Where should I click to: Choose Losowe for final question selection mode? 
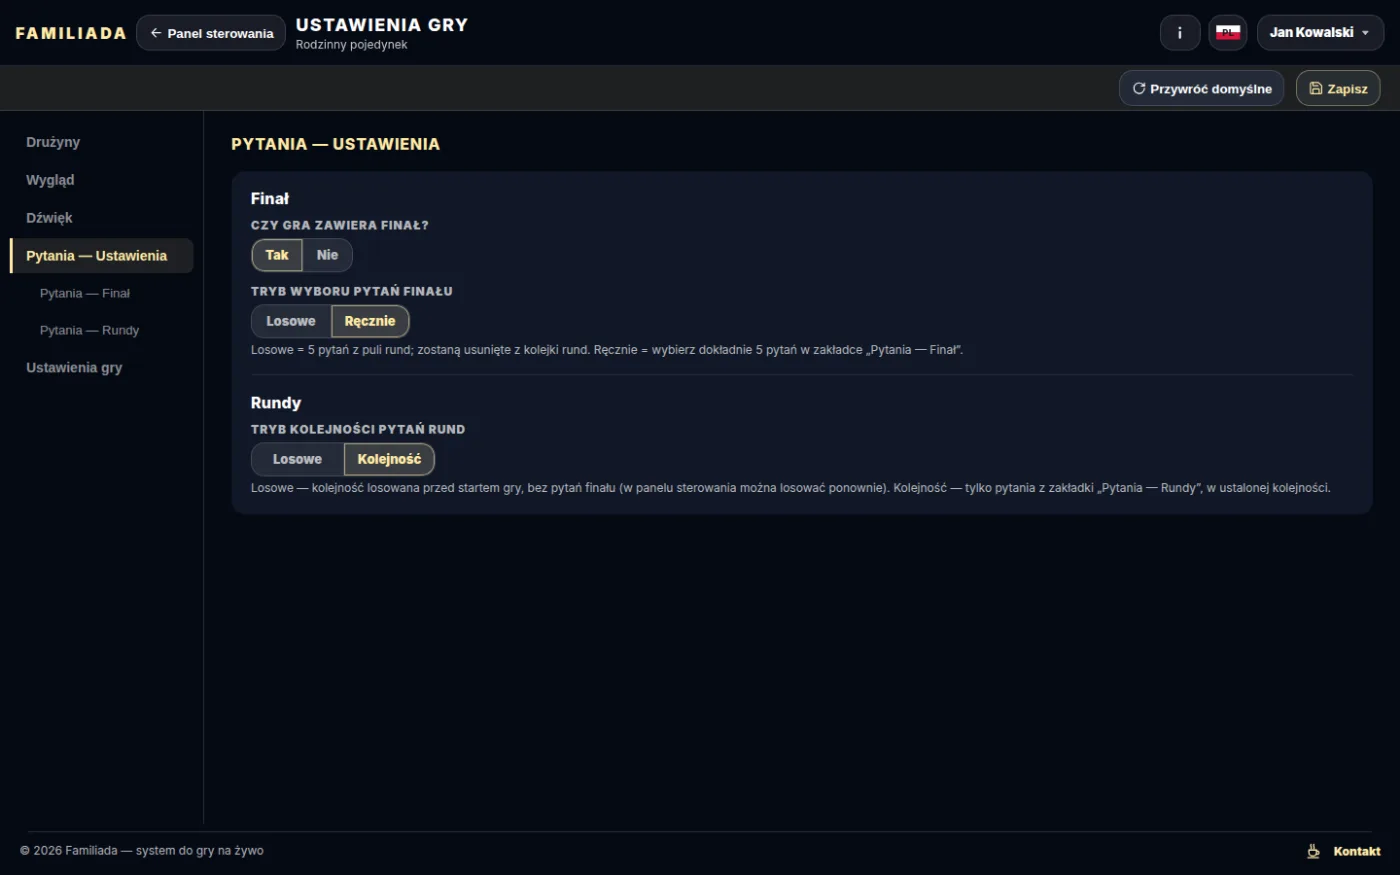click(x=291, y=321)
